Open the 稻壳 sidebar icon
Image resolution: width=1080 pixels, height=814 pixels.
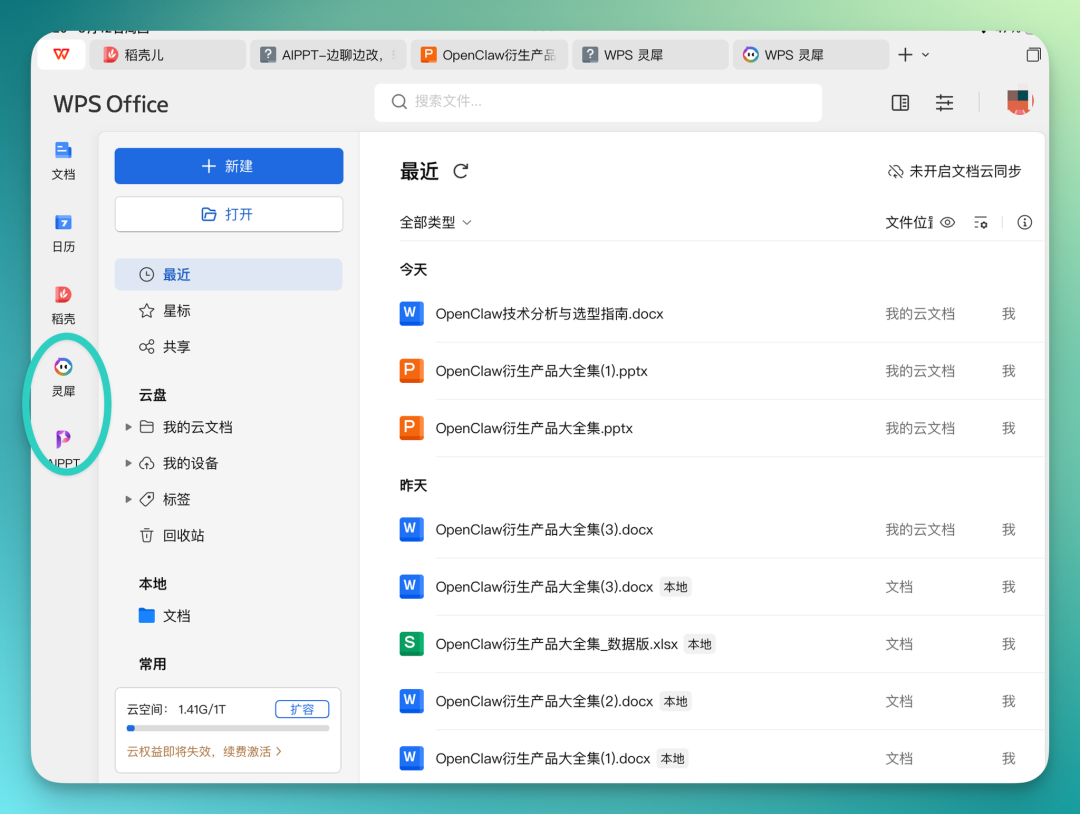pyautogui.click(x=63, y=295)
